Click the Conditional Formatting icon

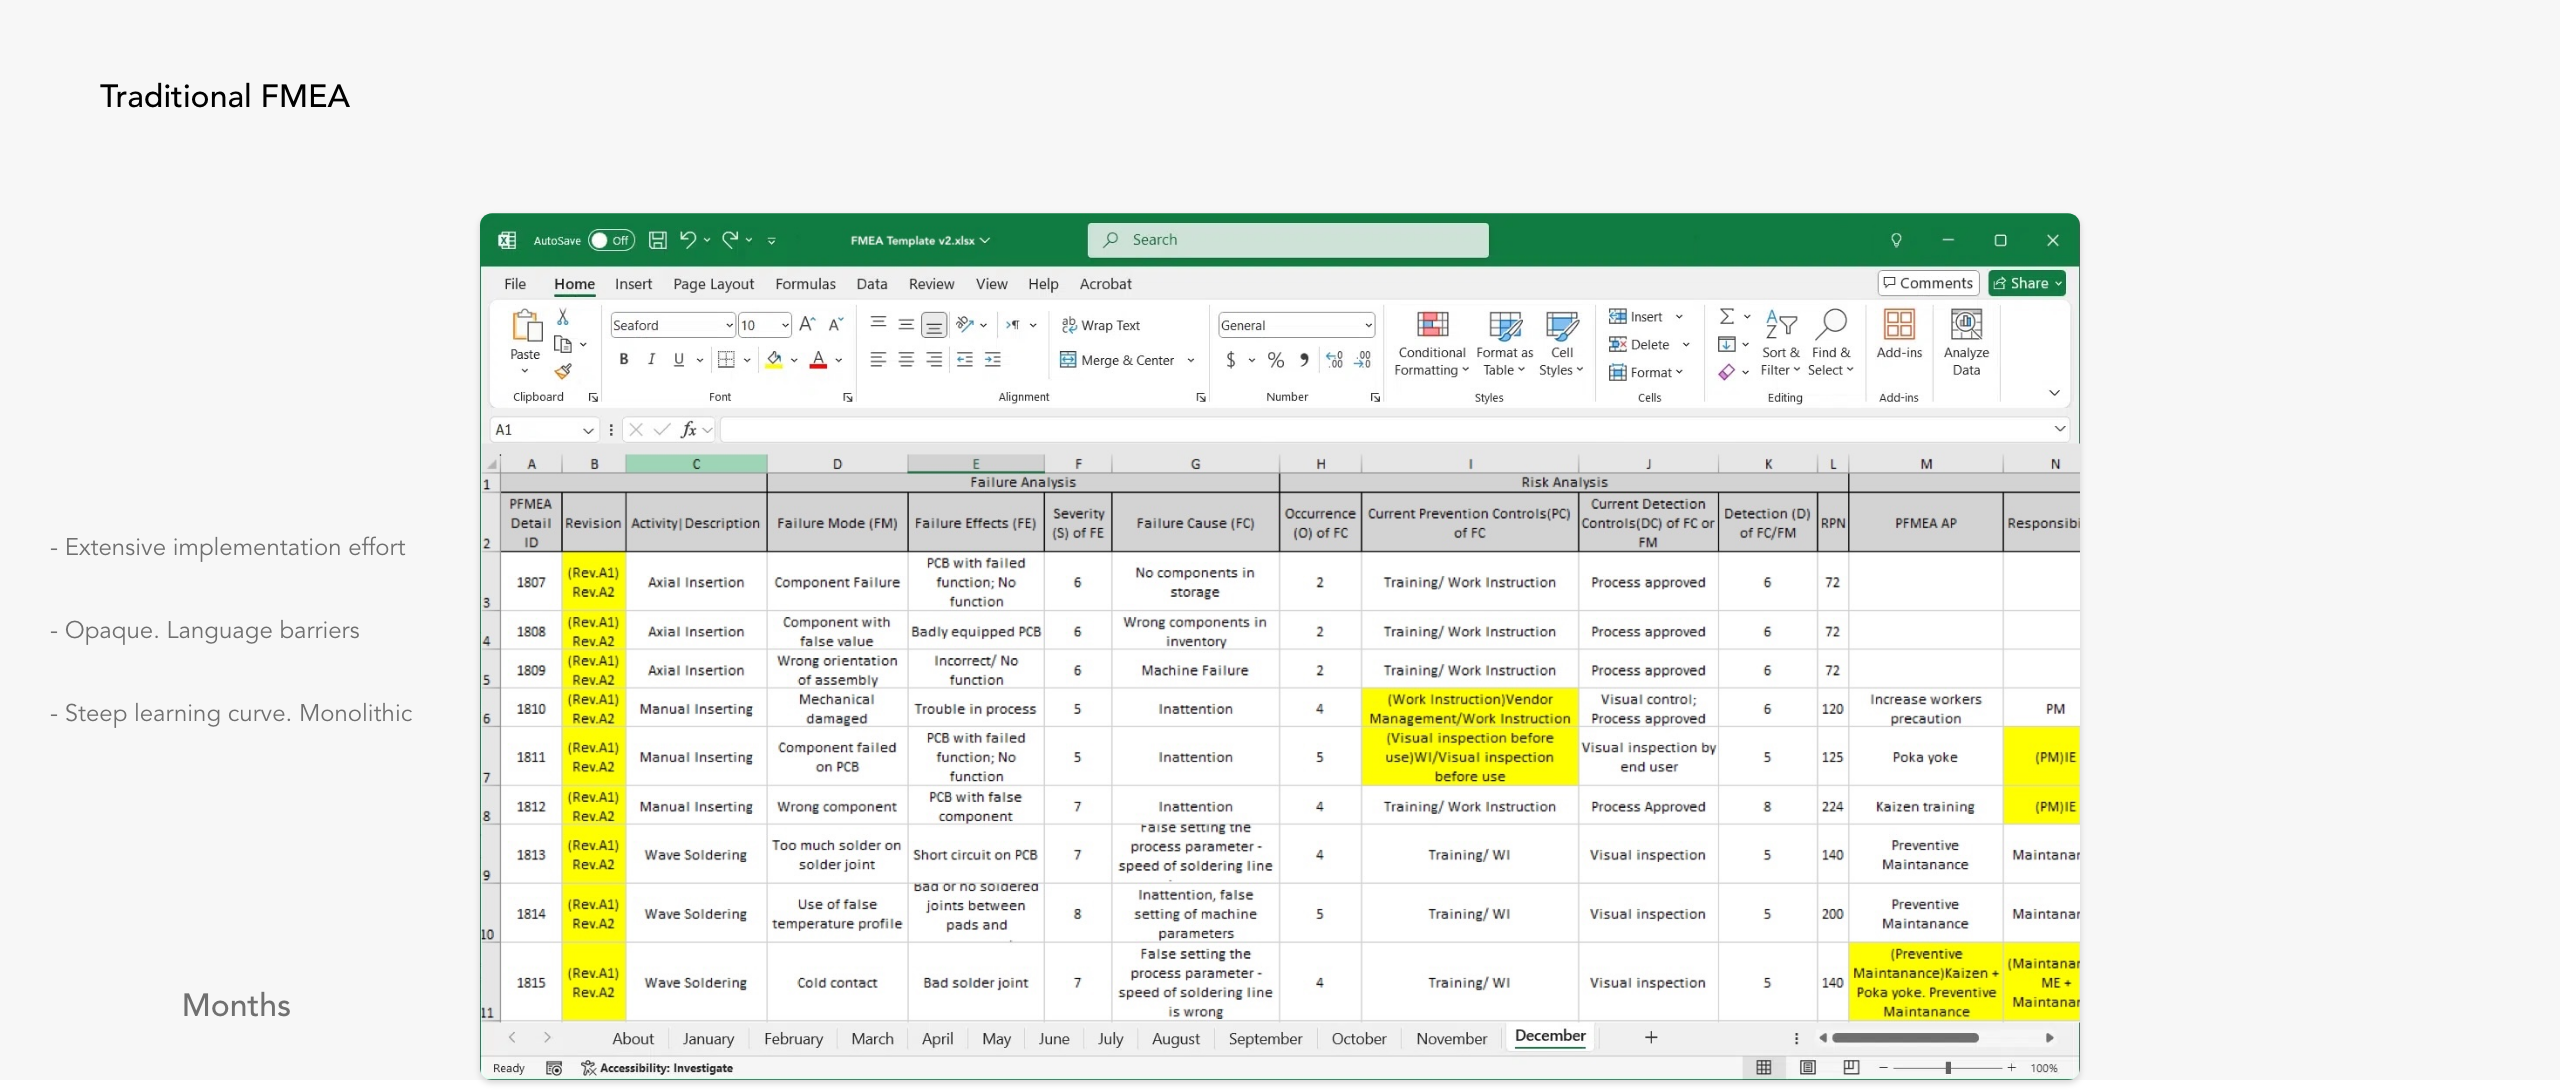point(1432,325)
